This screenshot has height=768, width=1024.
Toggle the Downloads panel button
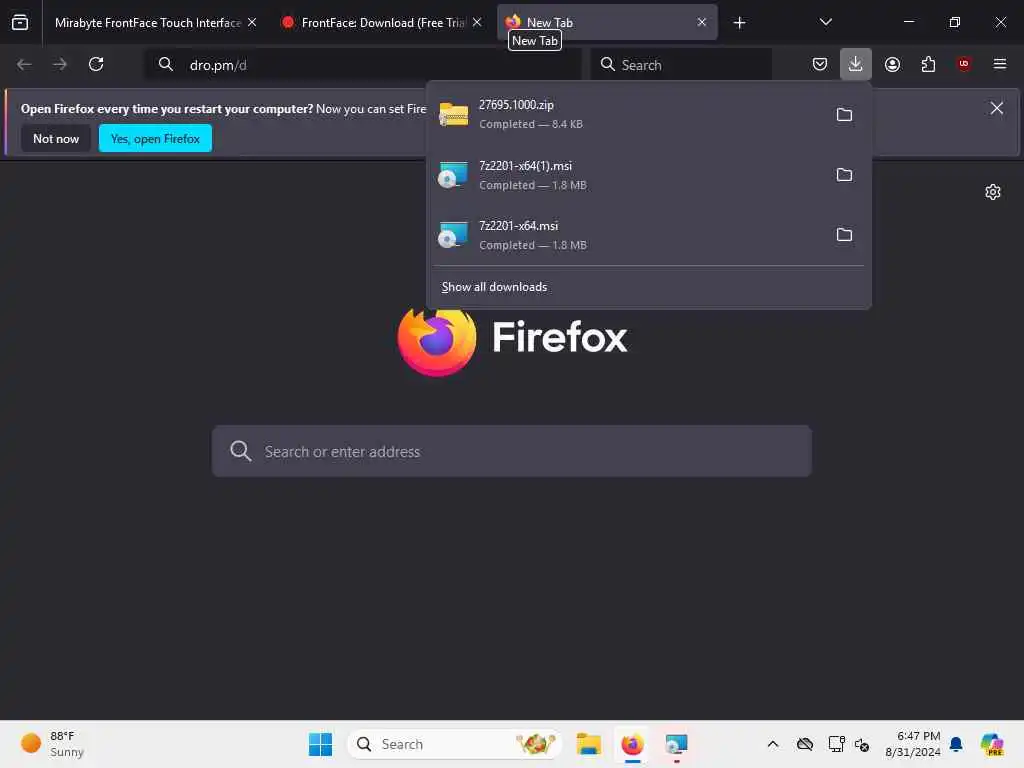coord(856,64)
